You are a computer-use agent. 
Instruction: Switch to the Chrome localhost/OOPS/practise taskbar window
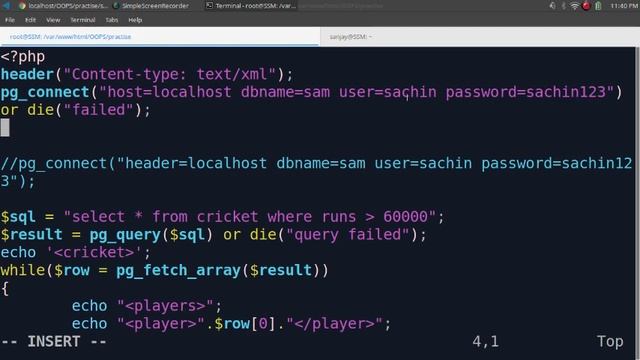coord(64,6)
